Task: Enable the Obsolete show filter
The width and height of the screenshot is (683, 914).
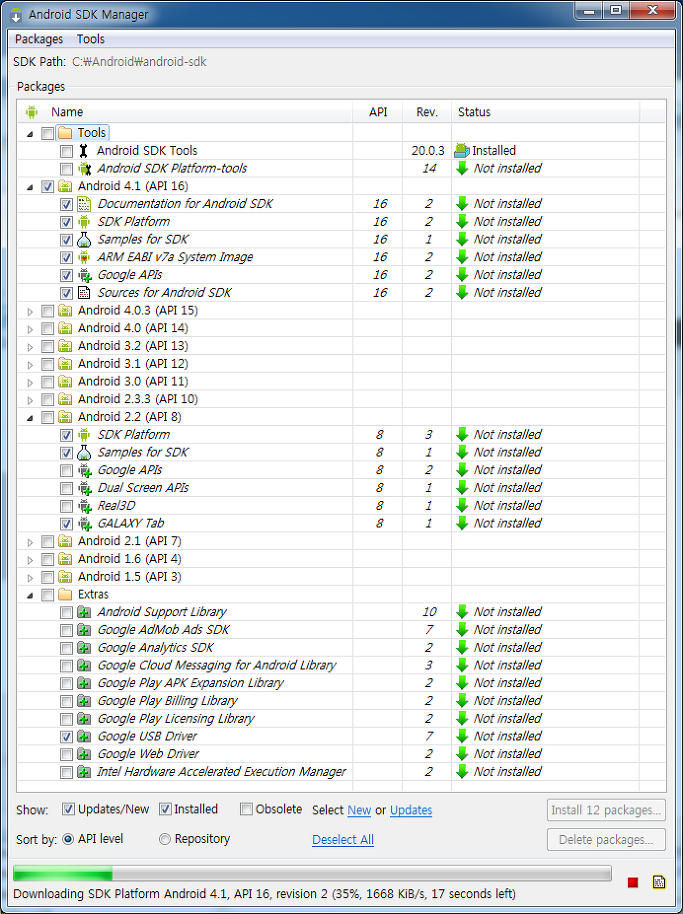Action: [x=247, y=809]
